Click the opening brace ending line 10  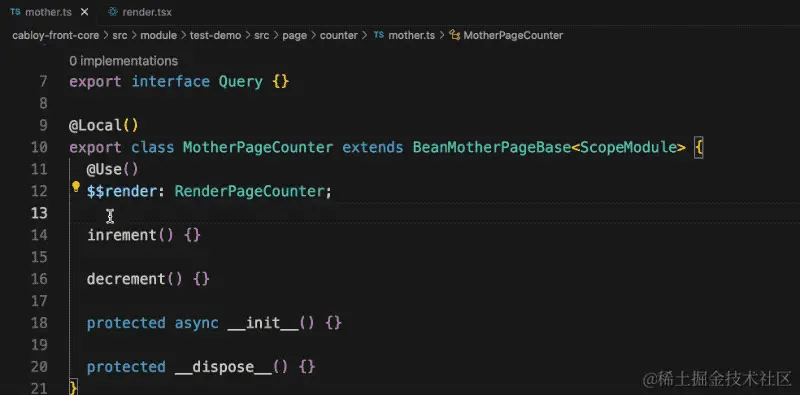coord(699,148)
